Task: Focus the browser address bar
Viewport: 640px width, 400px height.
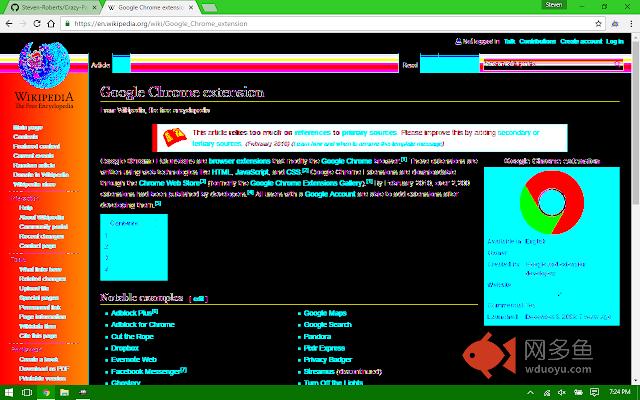Action: [x=333, y=24]
